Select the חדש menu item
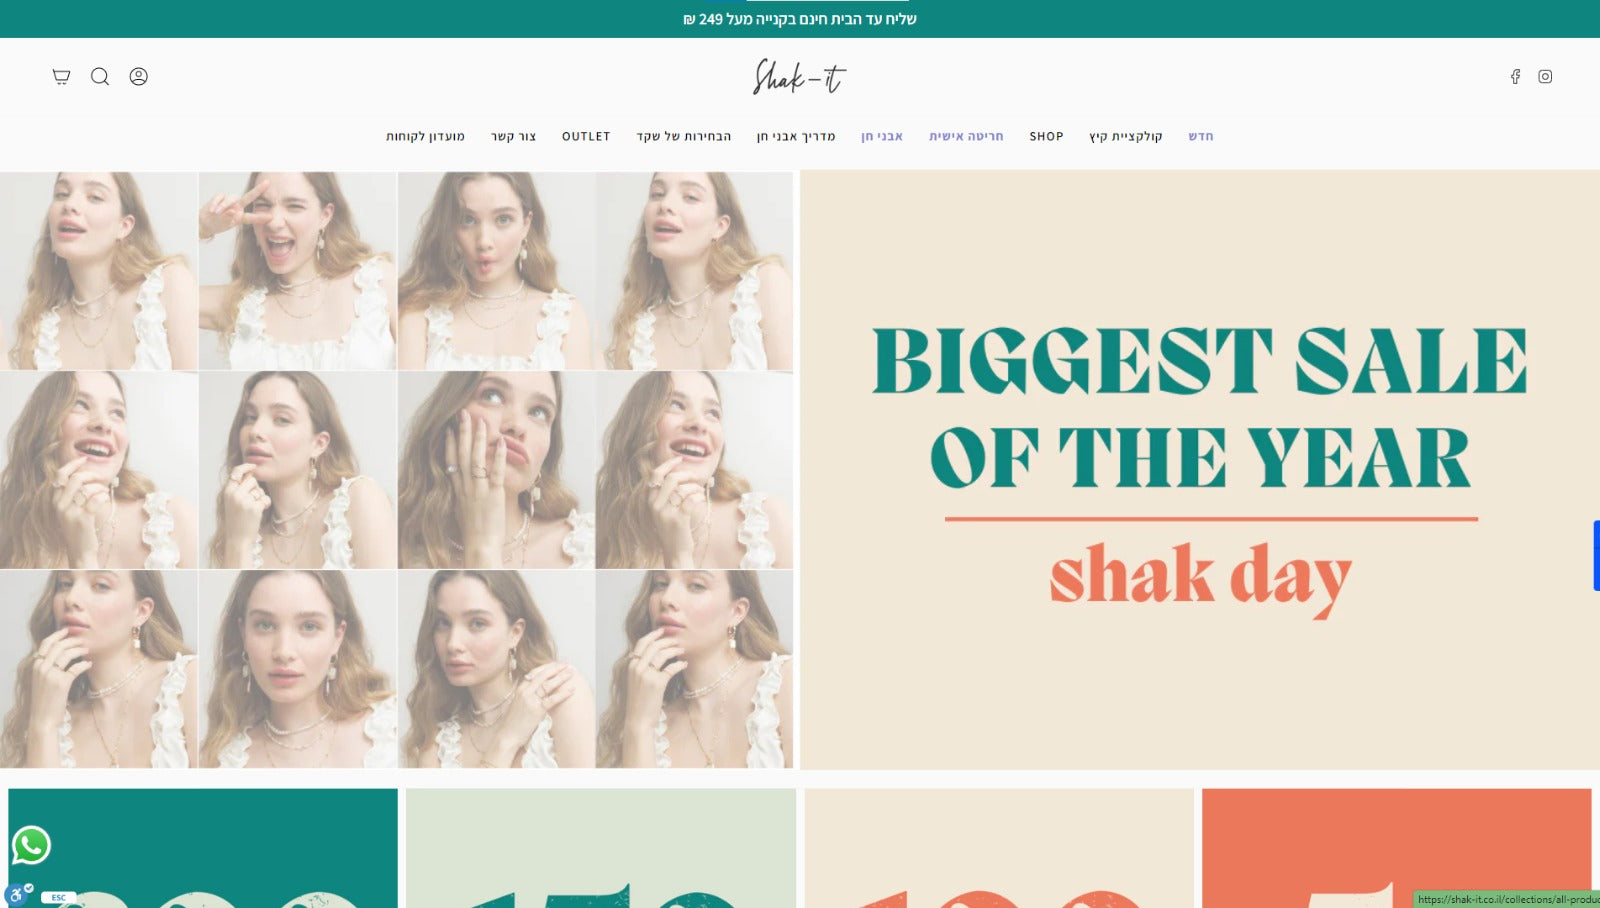Viewport: 1600px width, 908px height. (1201, 136)
